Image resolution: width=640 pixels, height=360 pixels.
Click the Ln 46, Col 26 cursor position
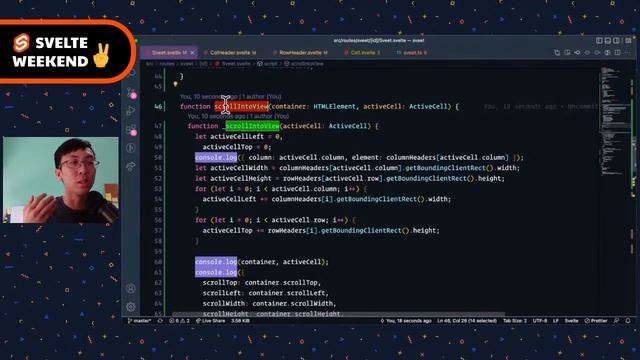pyautogui.click(x=467, y=321)
